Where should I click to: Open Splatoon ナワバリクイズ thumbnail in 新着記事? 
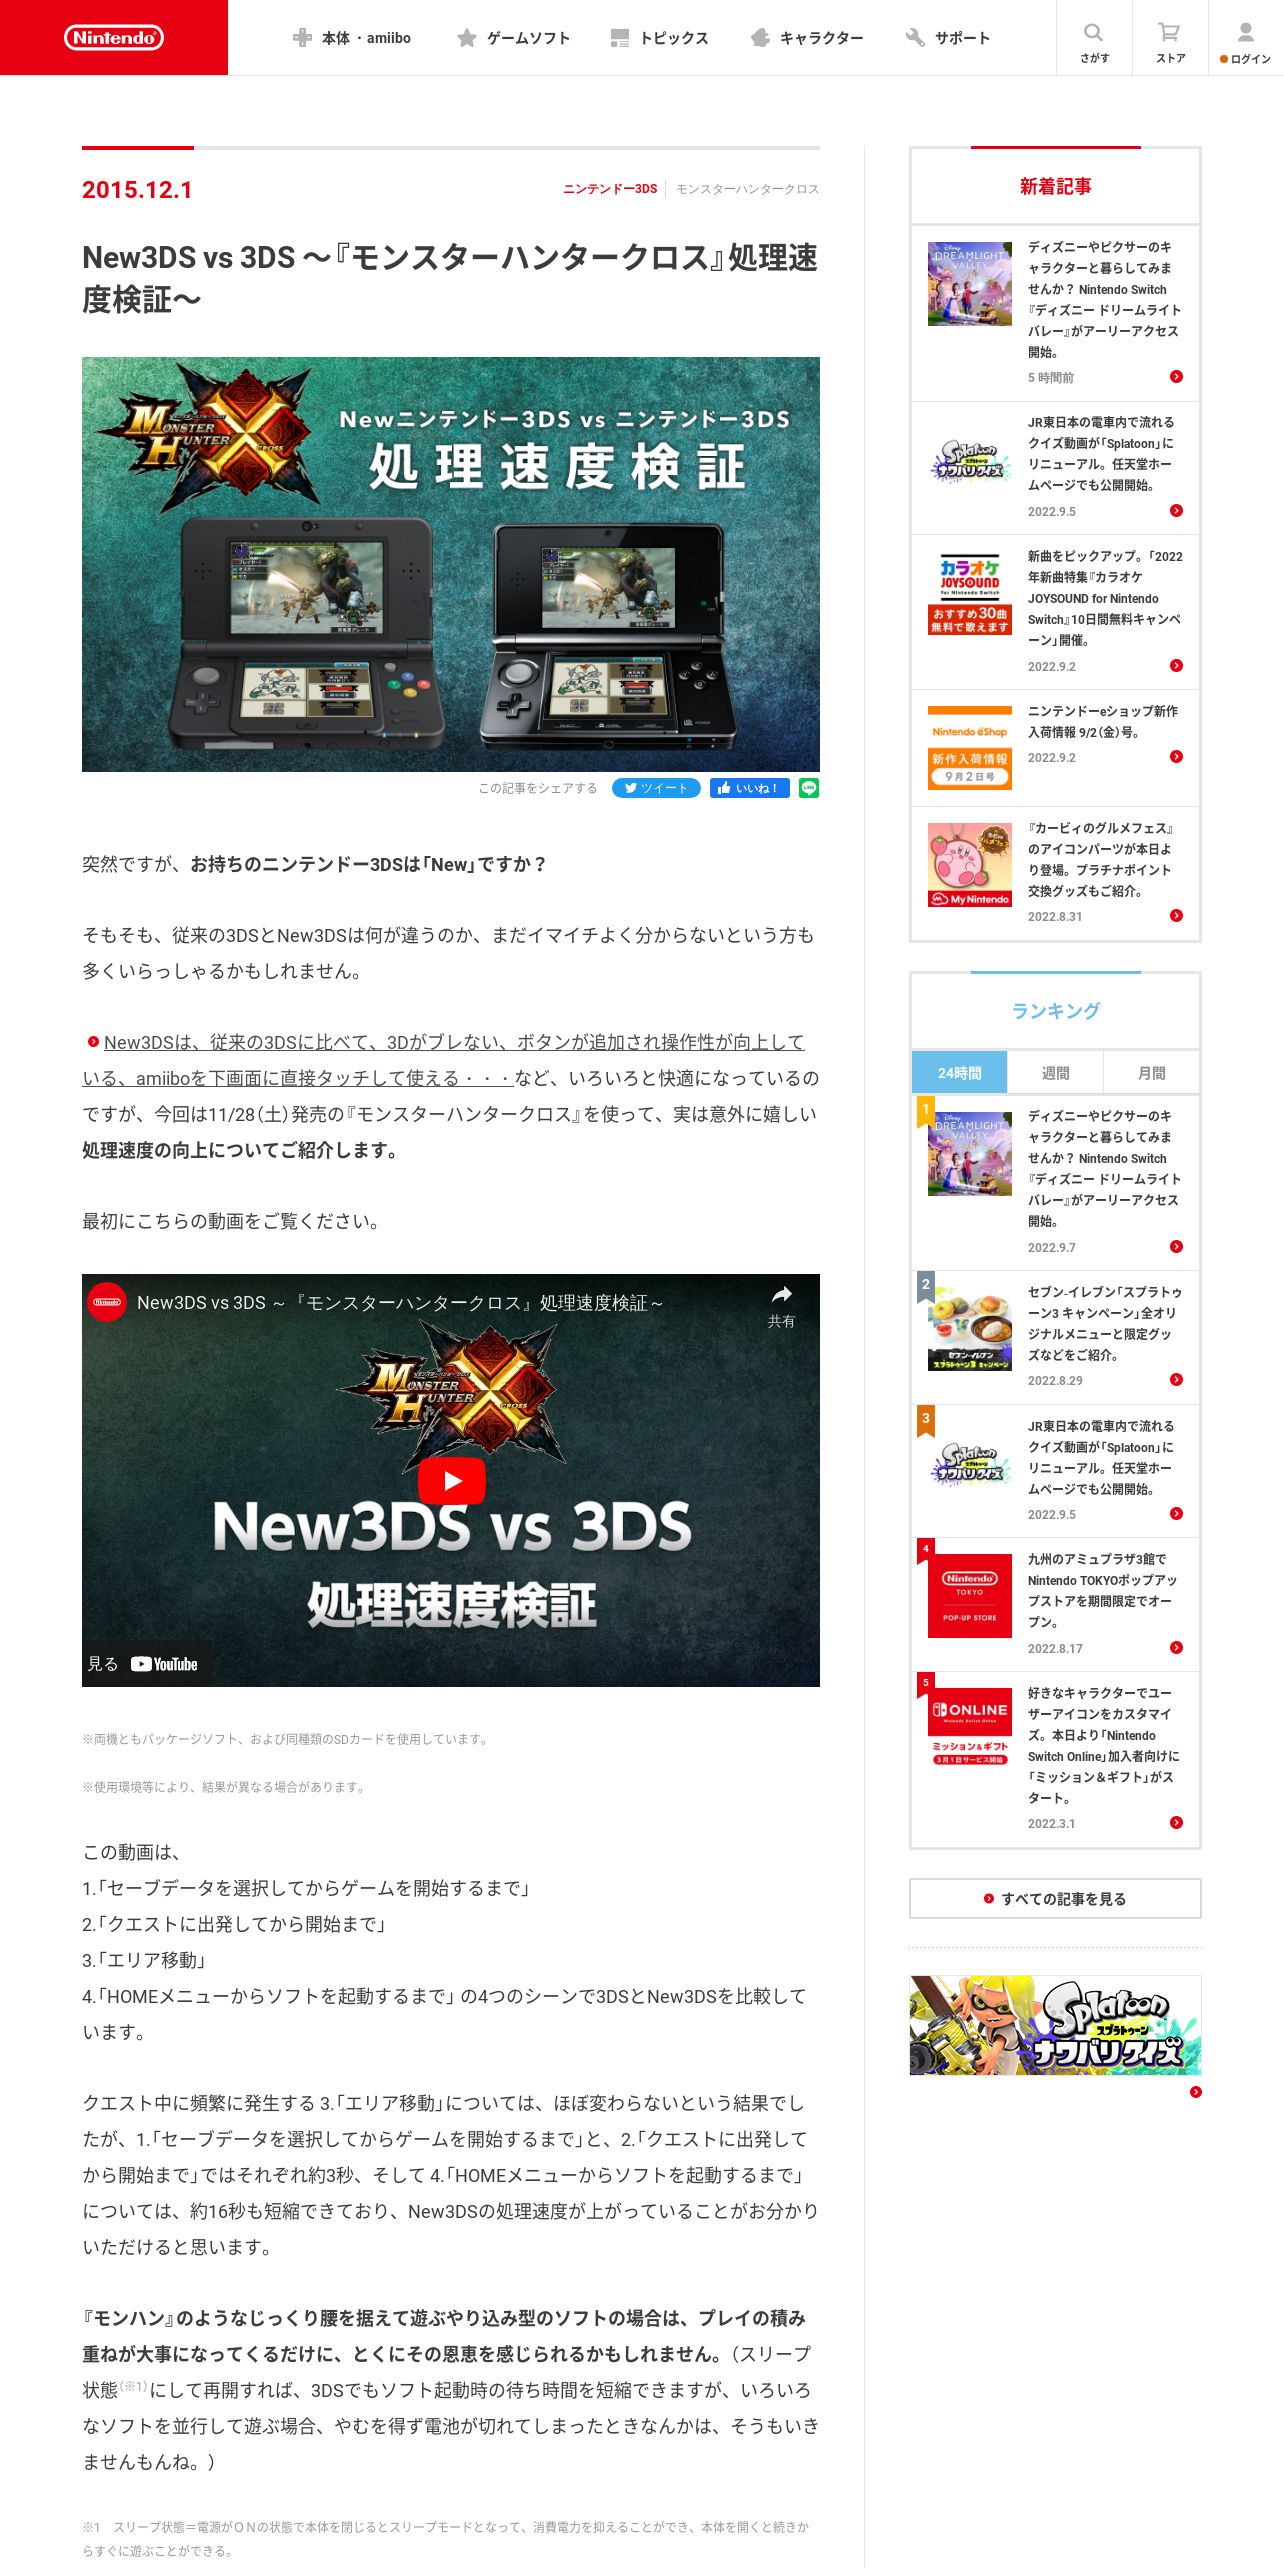(x=969, y=460)
